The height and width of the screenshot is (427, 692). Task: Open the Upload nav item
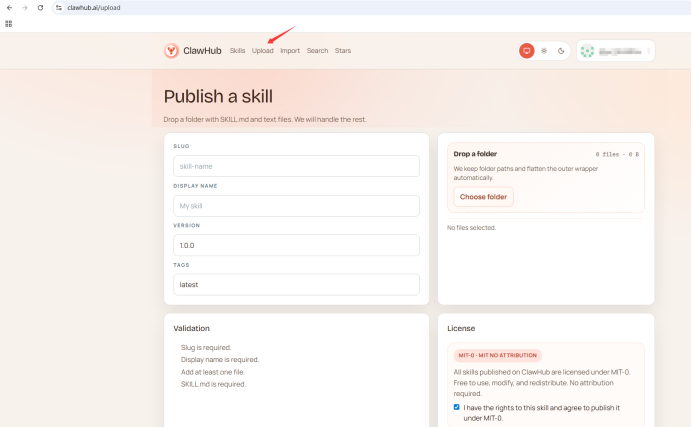pos(263,51)
